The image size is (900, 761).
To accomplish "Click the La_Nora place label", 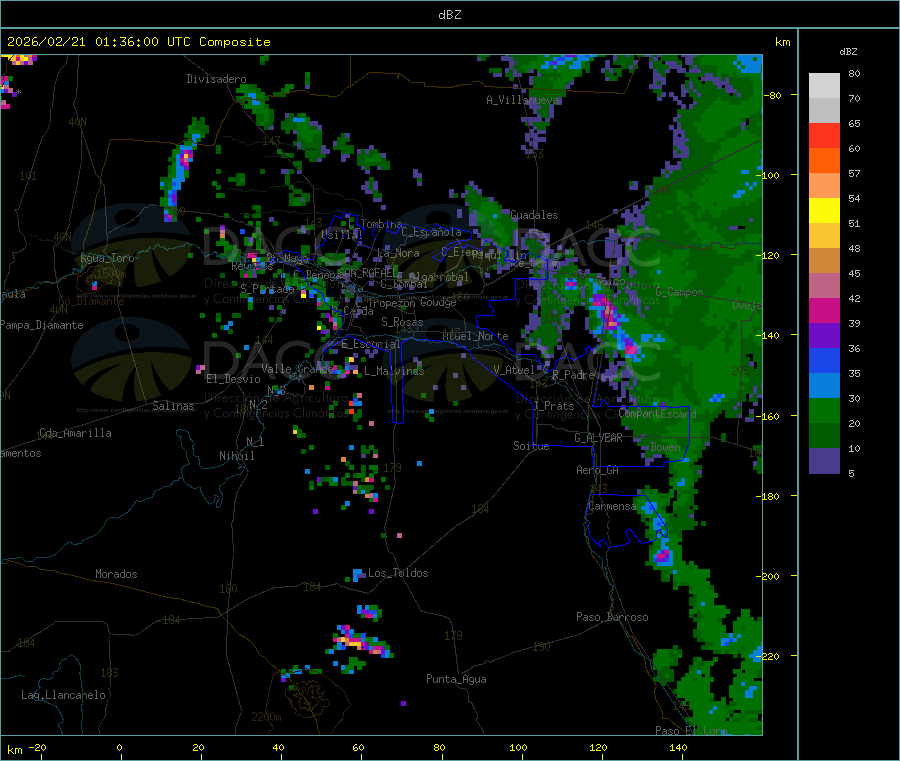I will (x=398, y=253).
